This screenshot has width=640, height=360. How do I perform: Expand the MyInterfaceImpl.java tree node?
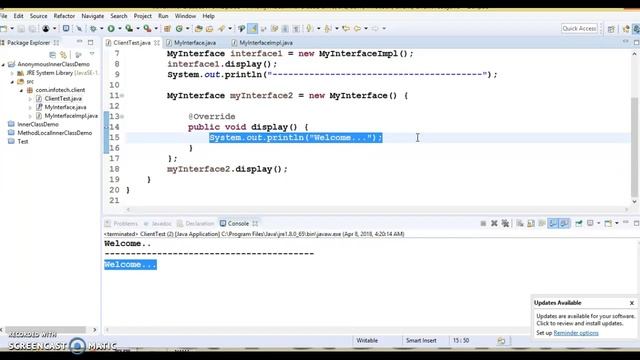30,116
